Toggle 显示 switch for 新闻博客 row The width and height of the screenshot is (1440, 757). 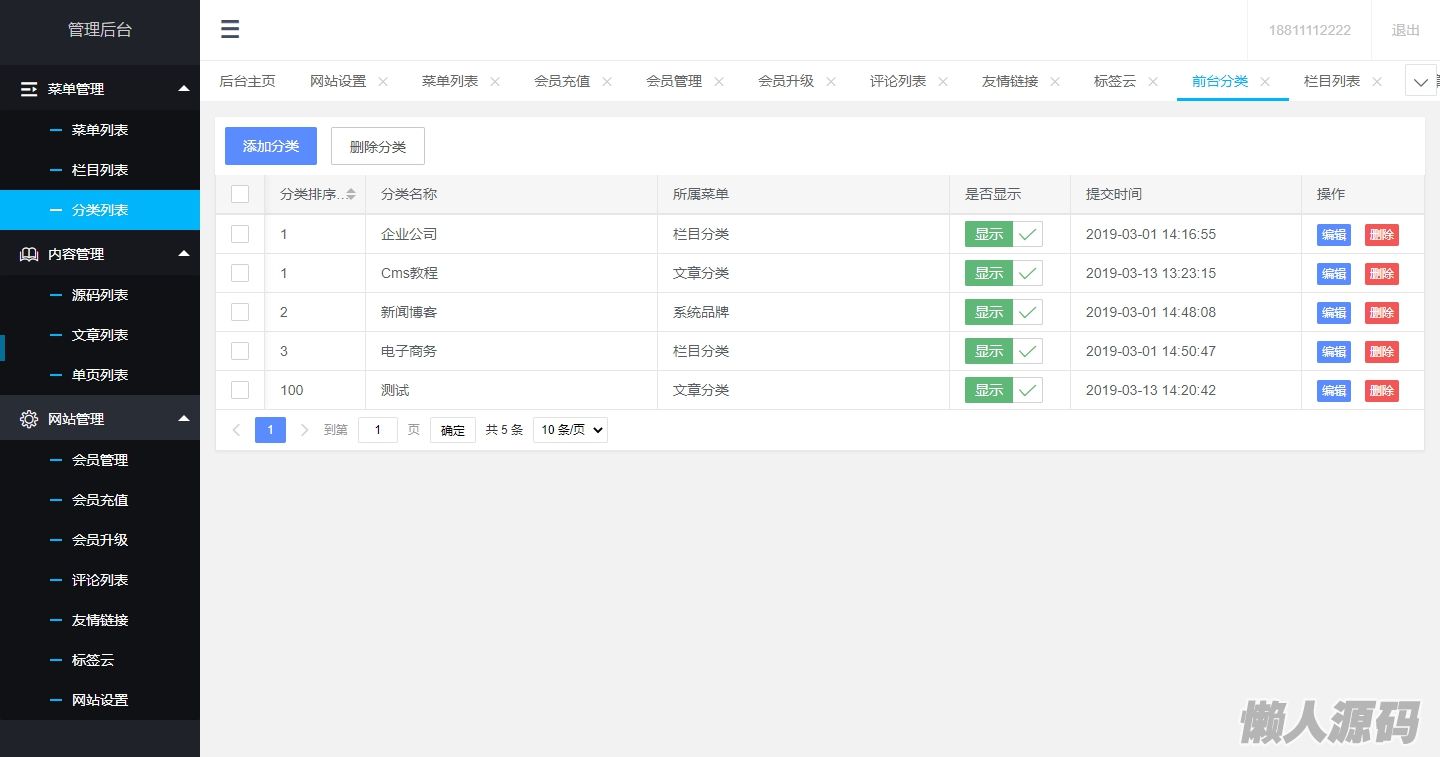[1003, 312]
